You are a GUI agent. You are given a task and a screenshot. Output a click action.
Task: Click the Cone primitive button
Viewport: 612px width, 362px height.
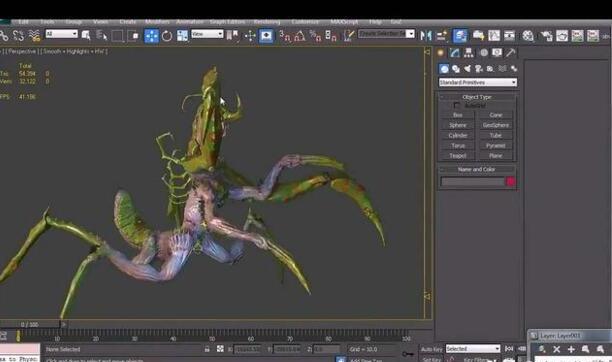pyautogui.click(x=496, y=115)
